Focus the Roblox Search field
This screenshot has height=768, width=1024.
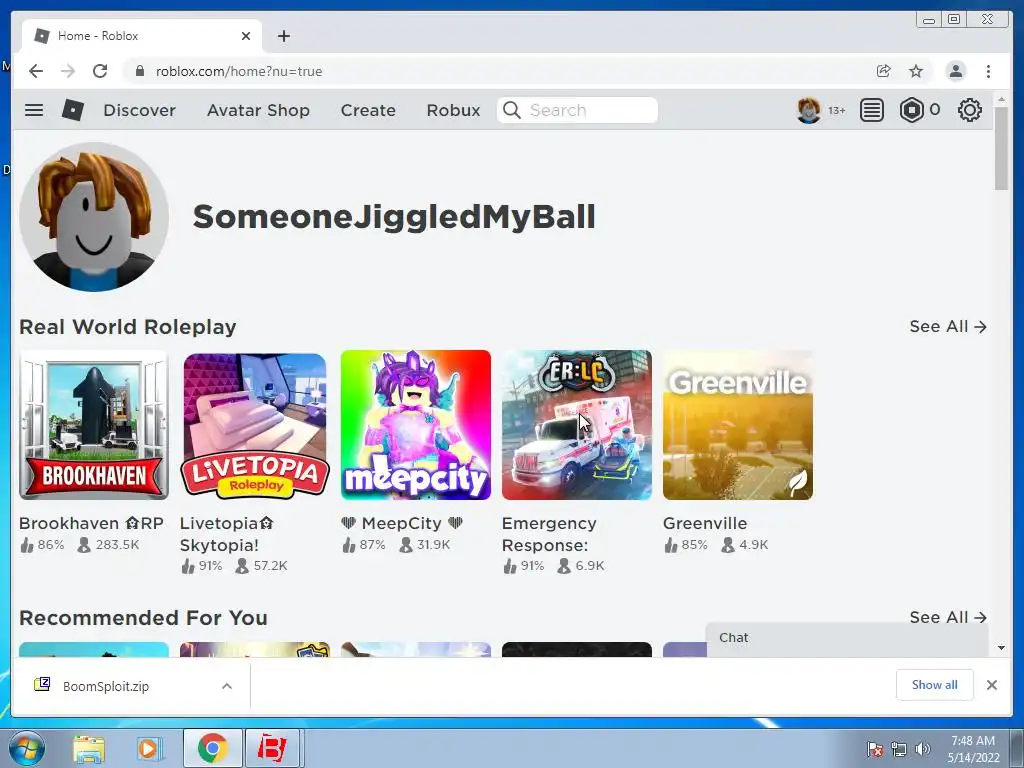tap(577, 110)
